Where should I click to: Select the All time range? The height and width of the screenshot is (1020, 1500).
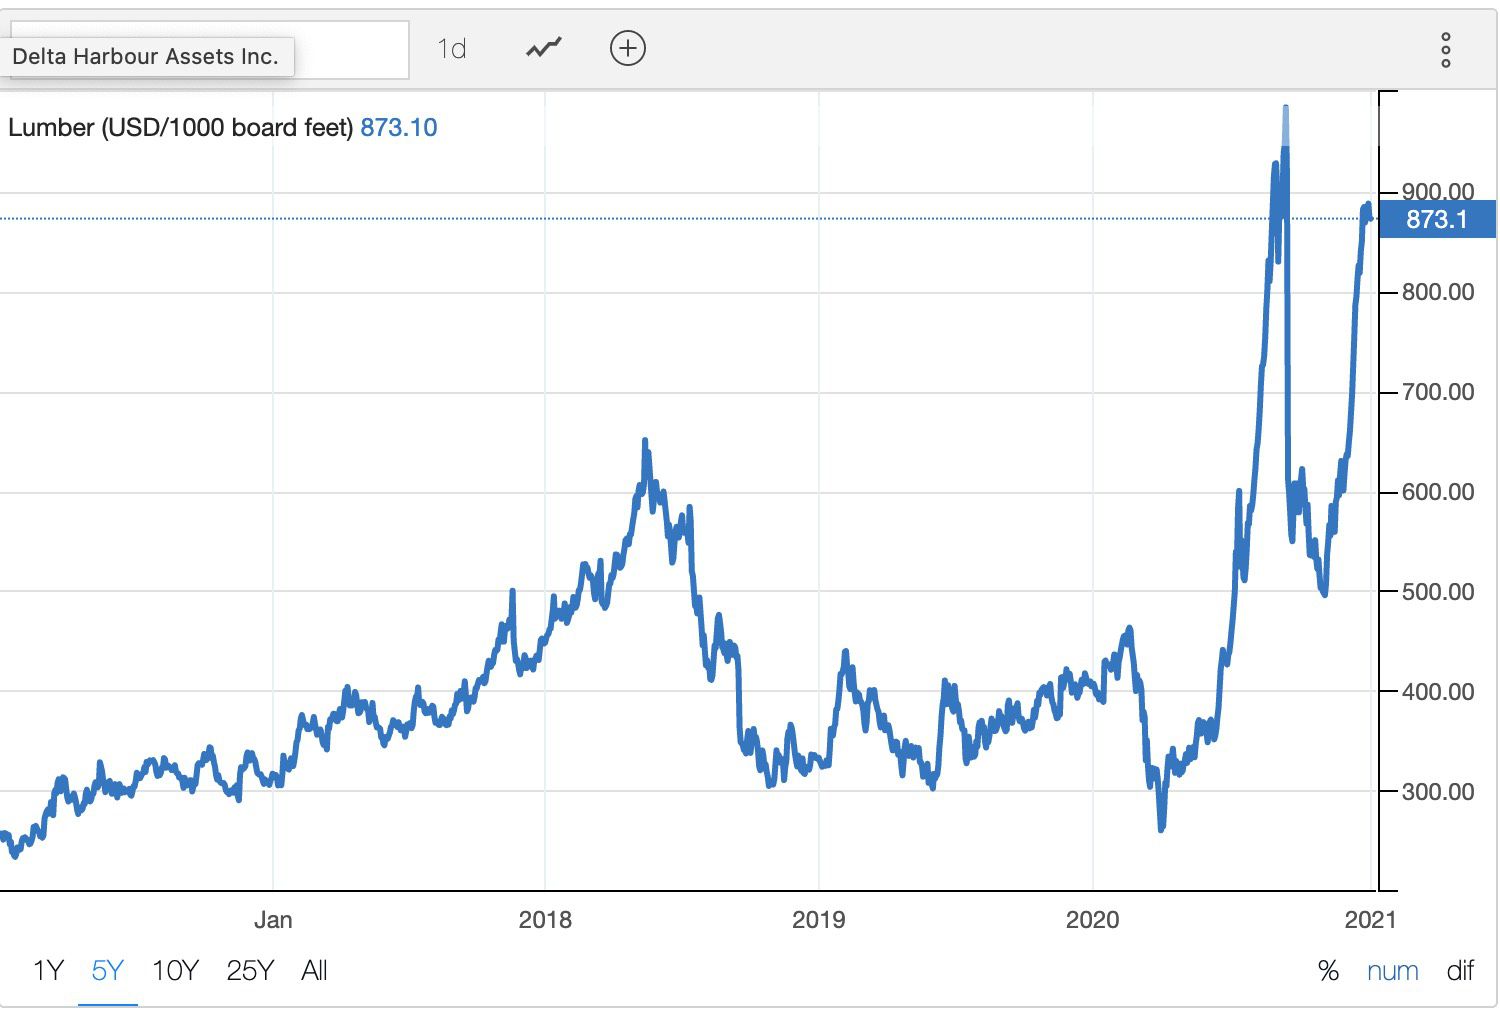[x=314, y=970]
